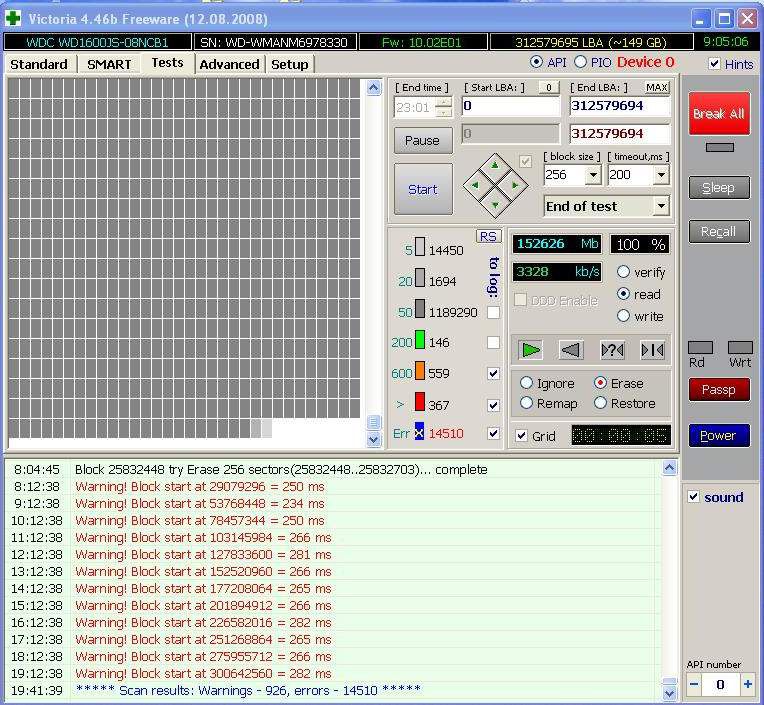Screen dimensions: 764x705
Task: Click the scan results log line
Action: click(248, 690)
